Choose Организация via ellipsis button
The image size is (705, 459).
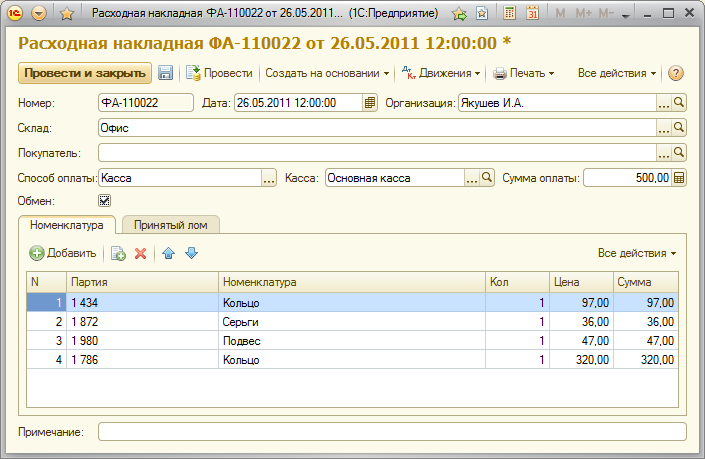664,103
